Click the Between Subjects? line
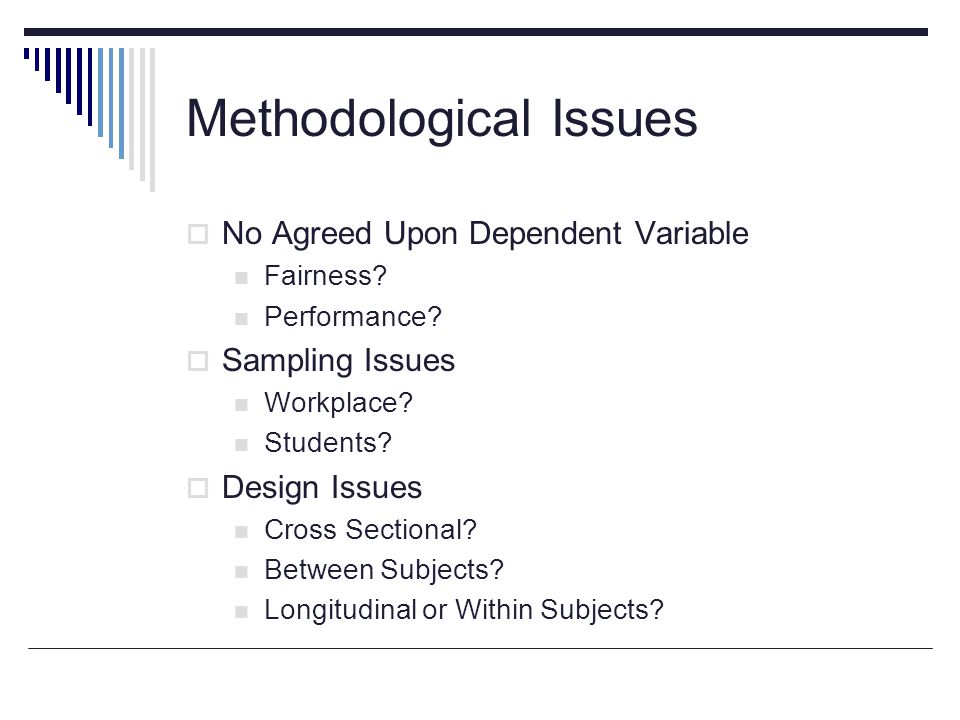The image size is (960, 720). pos(383,570)
